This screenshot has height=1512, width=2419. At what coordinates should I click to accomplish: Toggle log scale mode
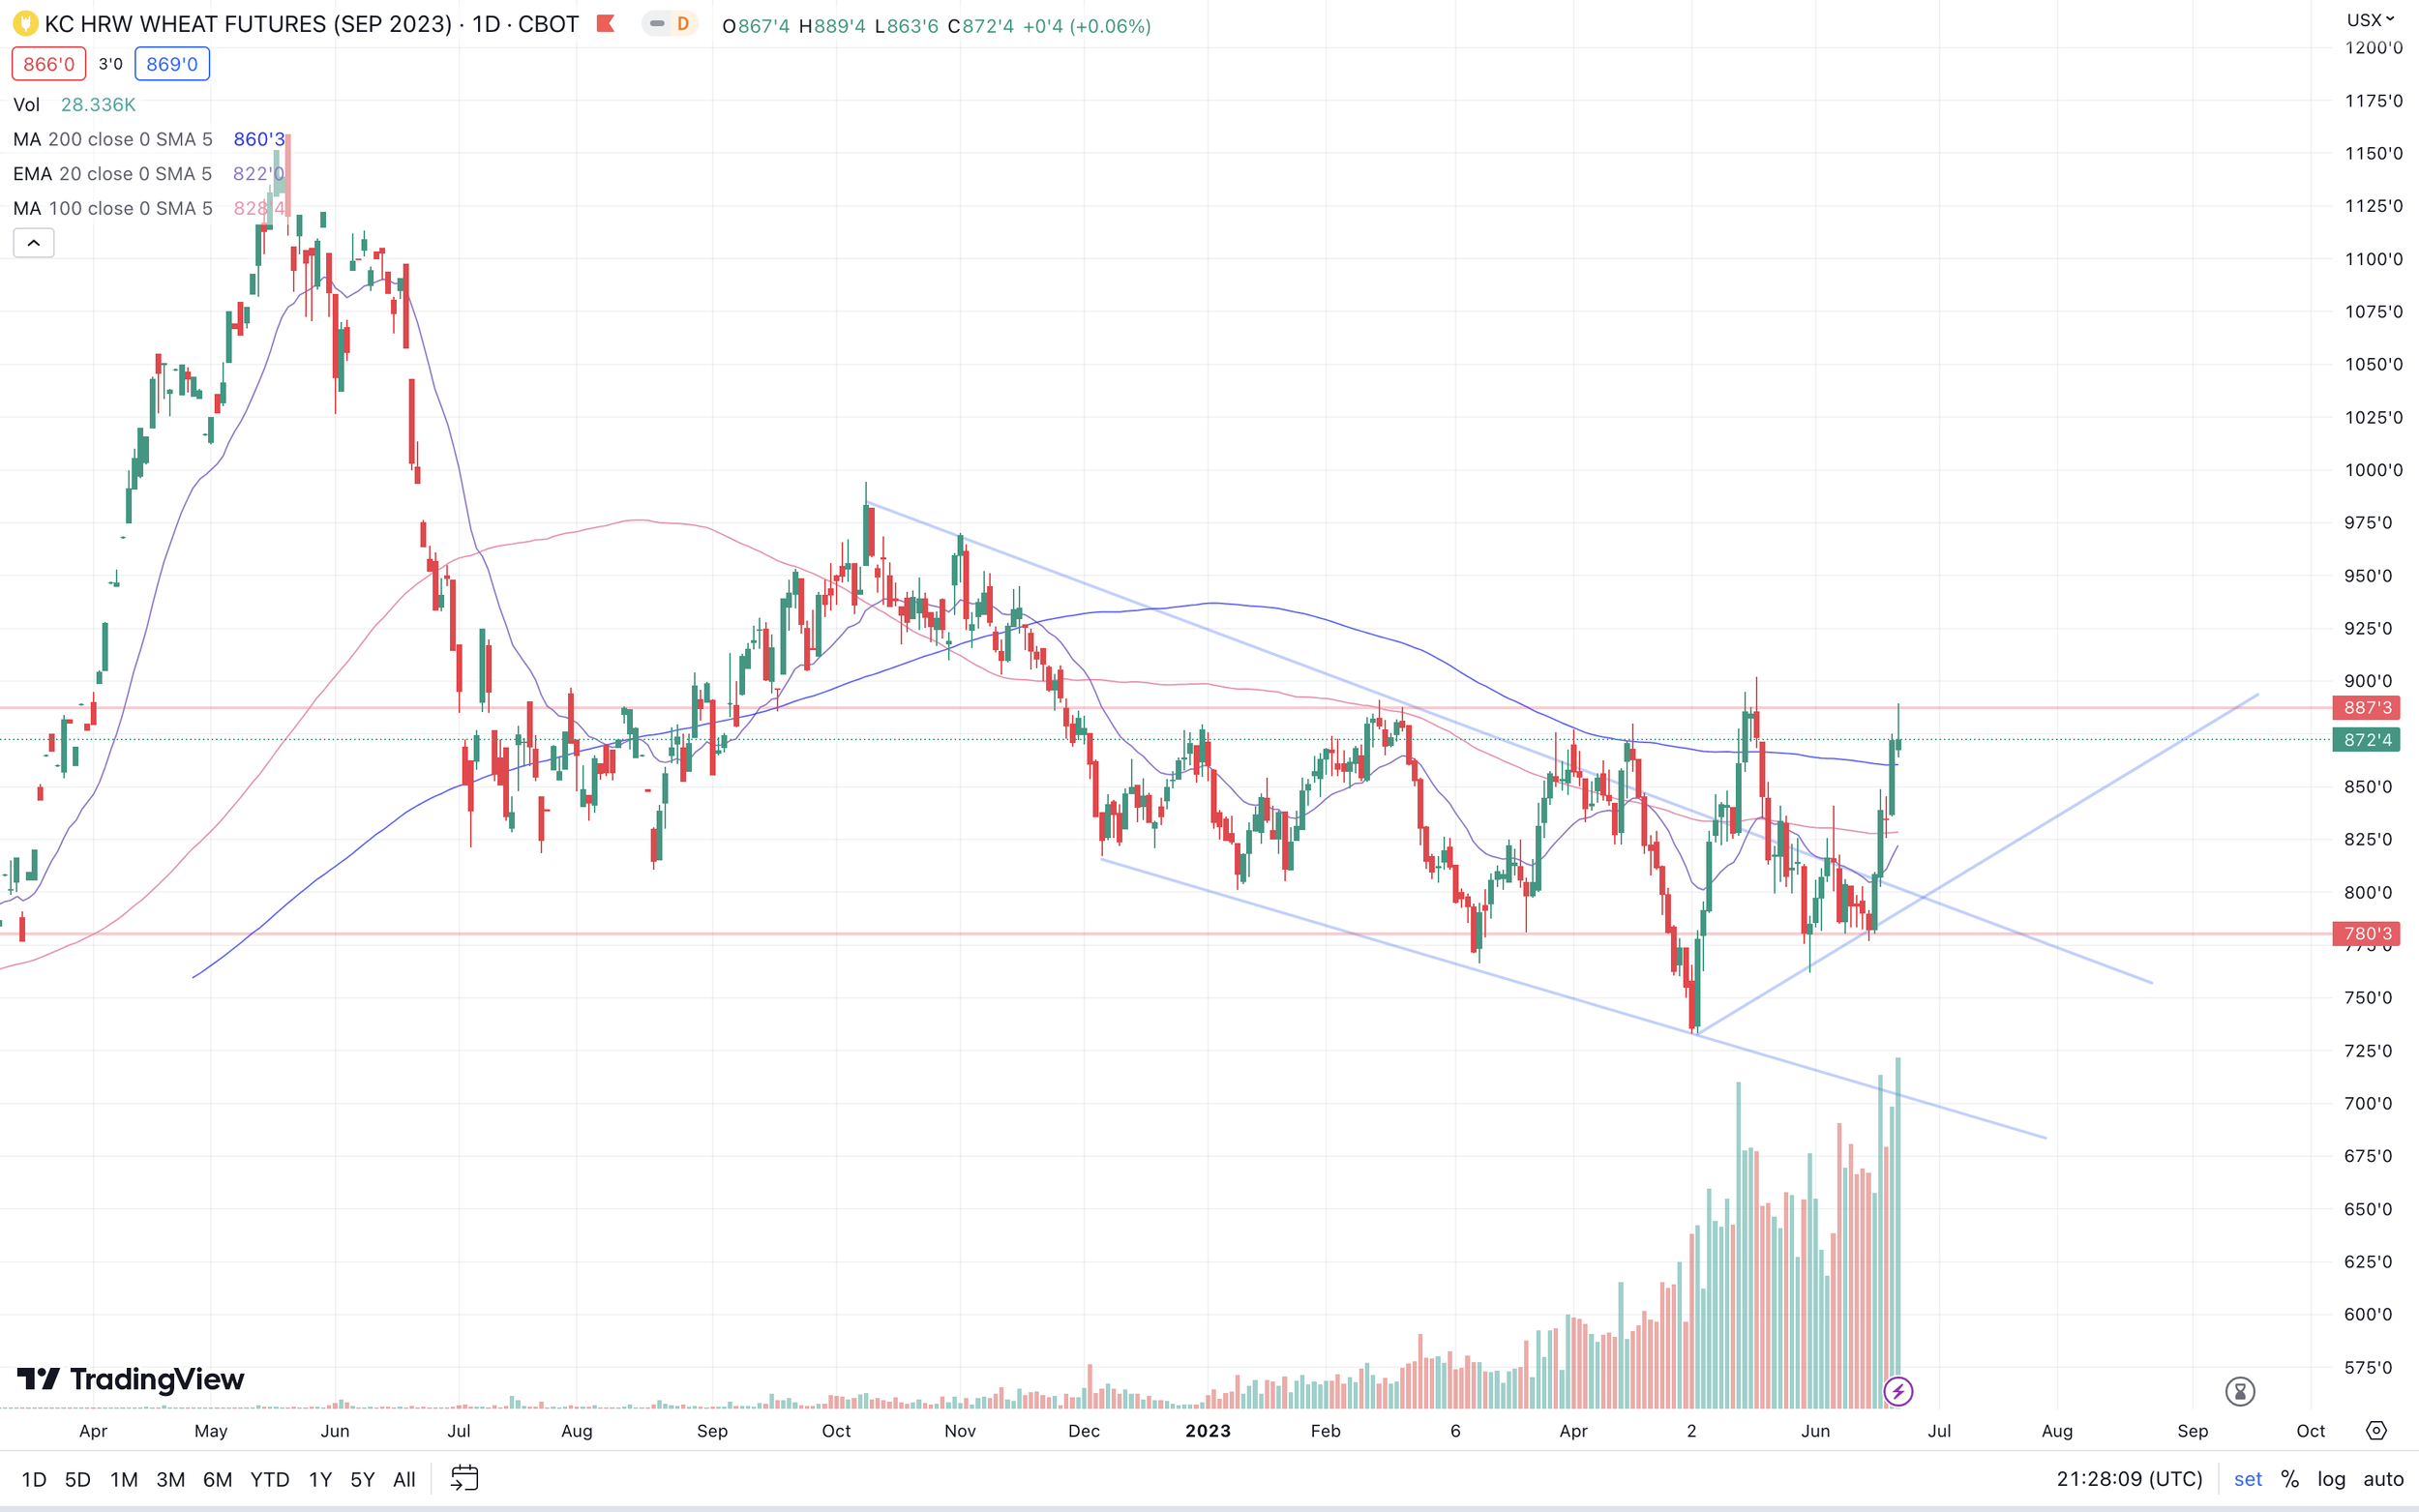click(x=2331, y=1479)
